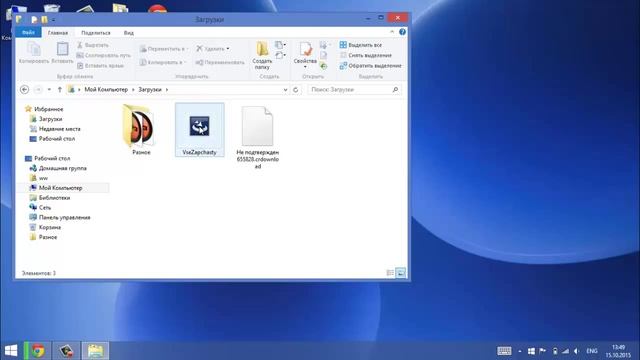This screenshot has height=360, width=640.
Task: Select the ww user folder in sidebar
Action: coord(39,178)
